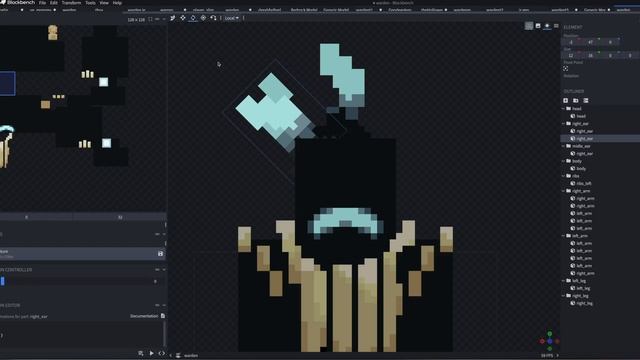Click the 128 x 128 texture size label
This screenshot has height=360, width=640.
(x=136, y=19)
